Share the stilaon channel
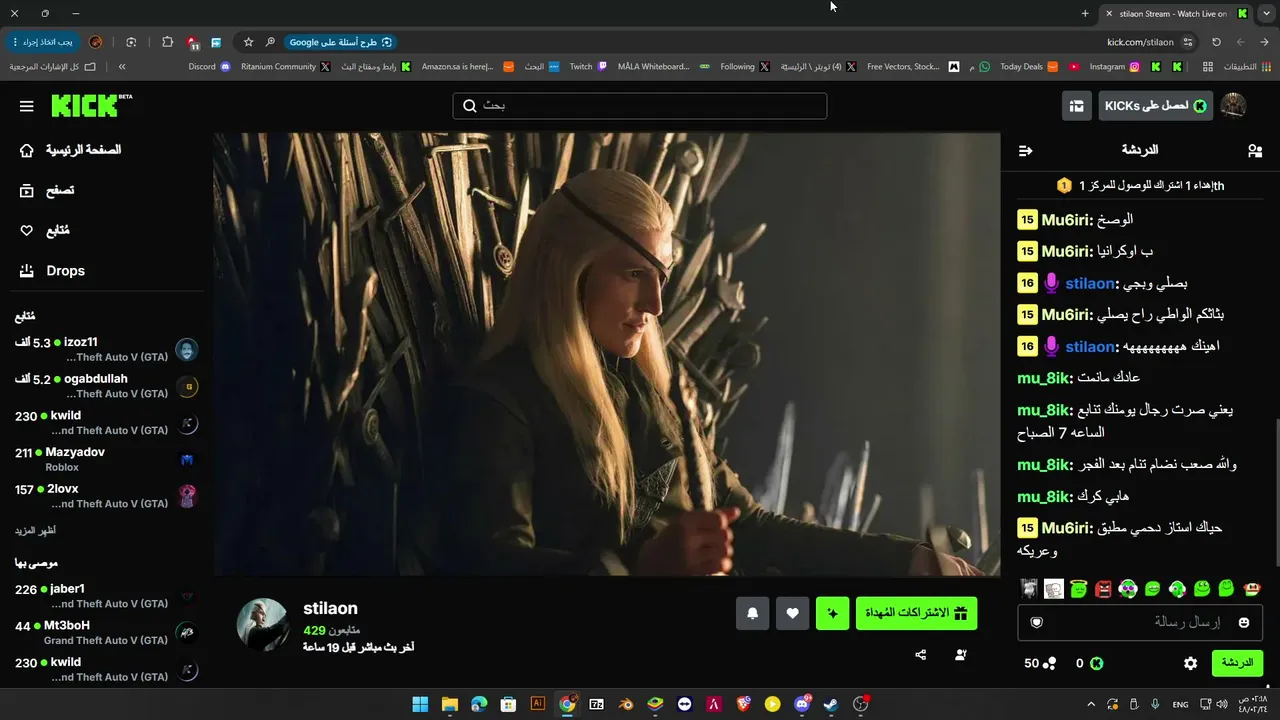The width and height of the screenshot is (1280, 720). point(920,655)
